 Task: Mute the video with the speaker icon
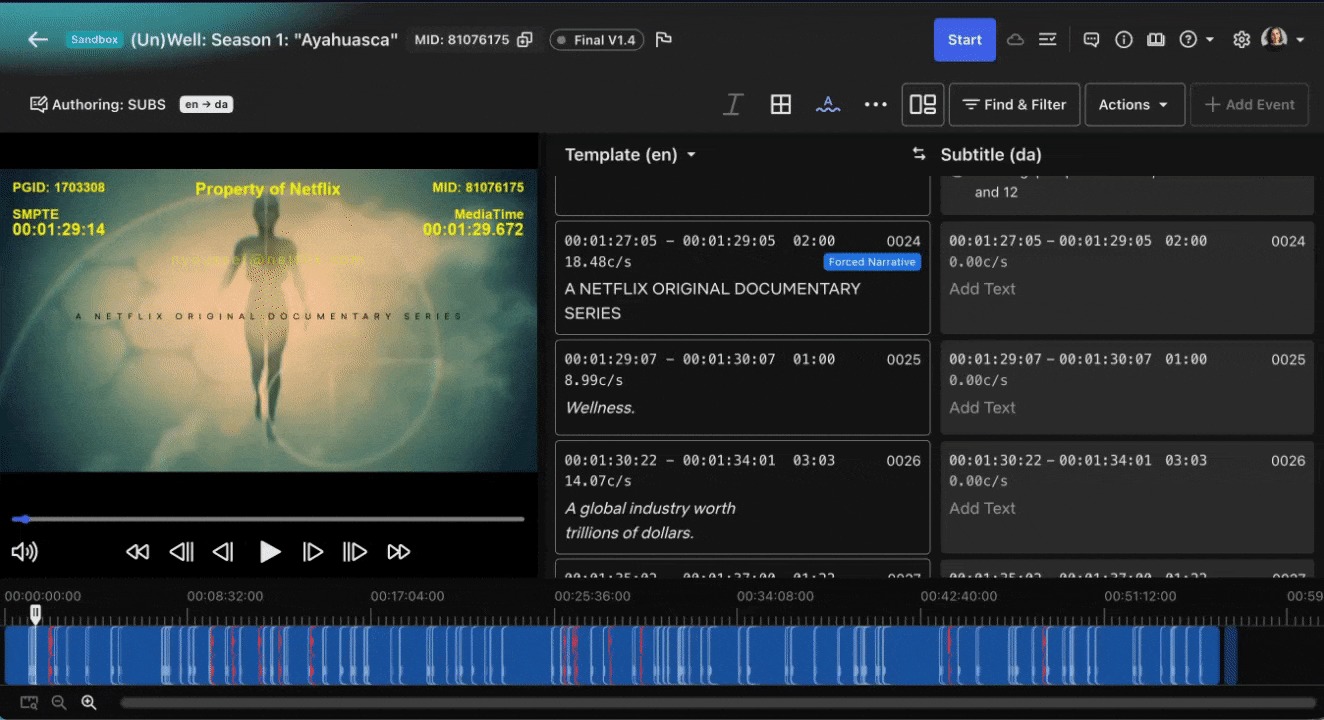24,552
